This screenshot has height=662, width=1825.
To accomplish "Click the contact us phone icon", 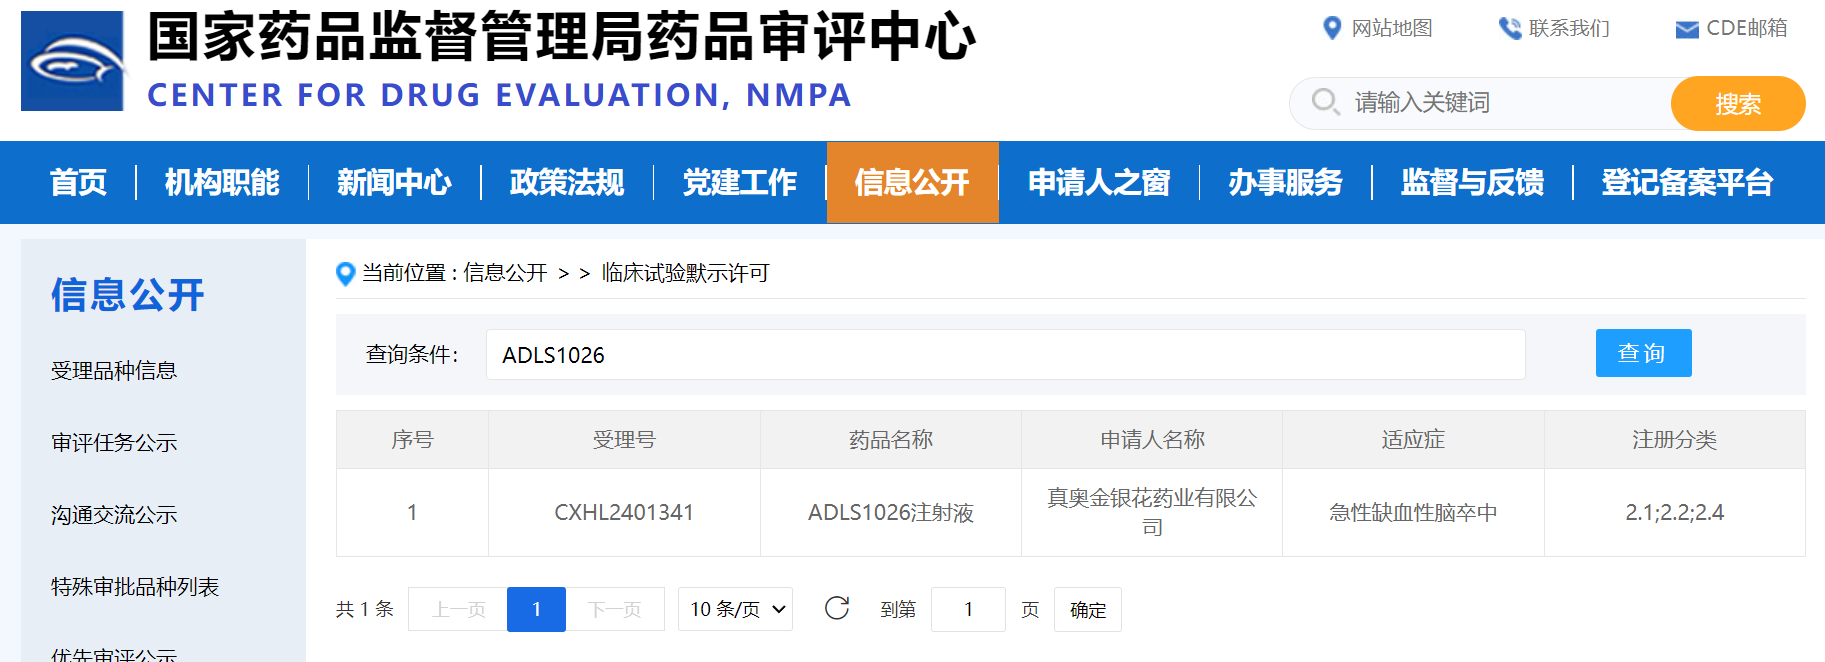I will tap(1508, 28).
